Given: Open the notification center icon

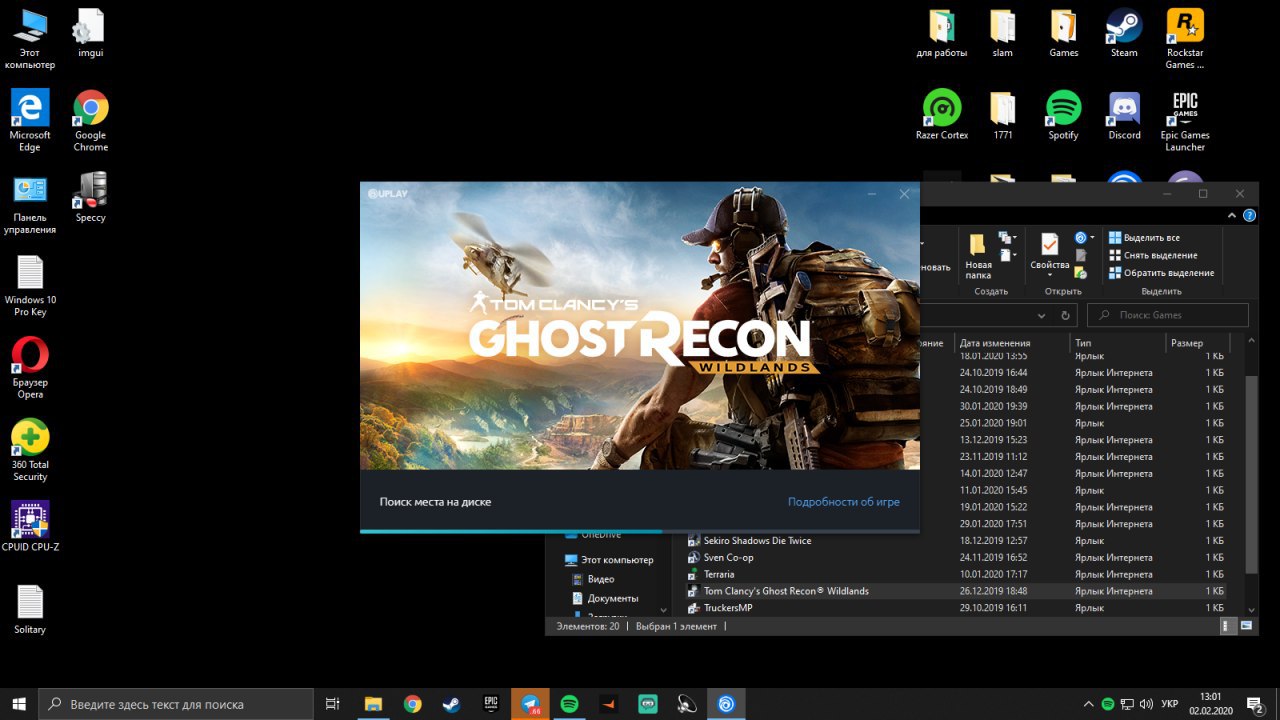Looking at the screenshot, I should pyautogui.click(x=1255, y=704).
